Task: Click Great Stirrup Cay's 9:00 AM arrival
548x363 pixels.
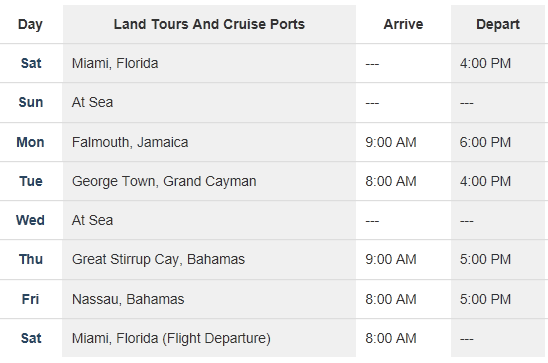Action: [391, 260]
